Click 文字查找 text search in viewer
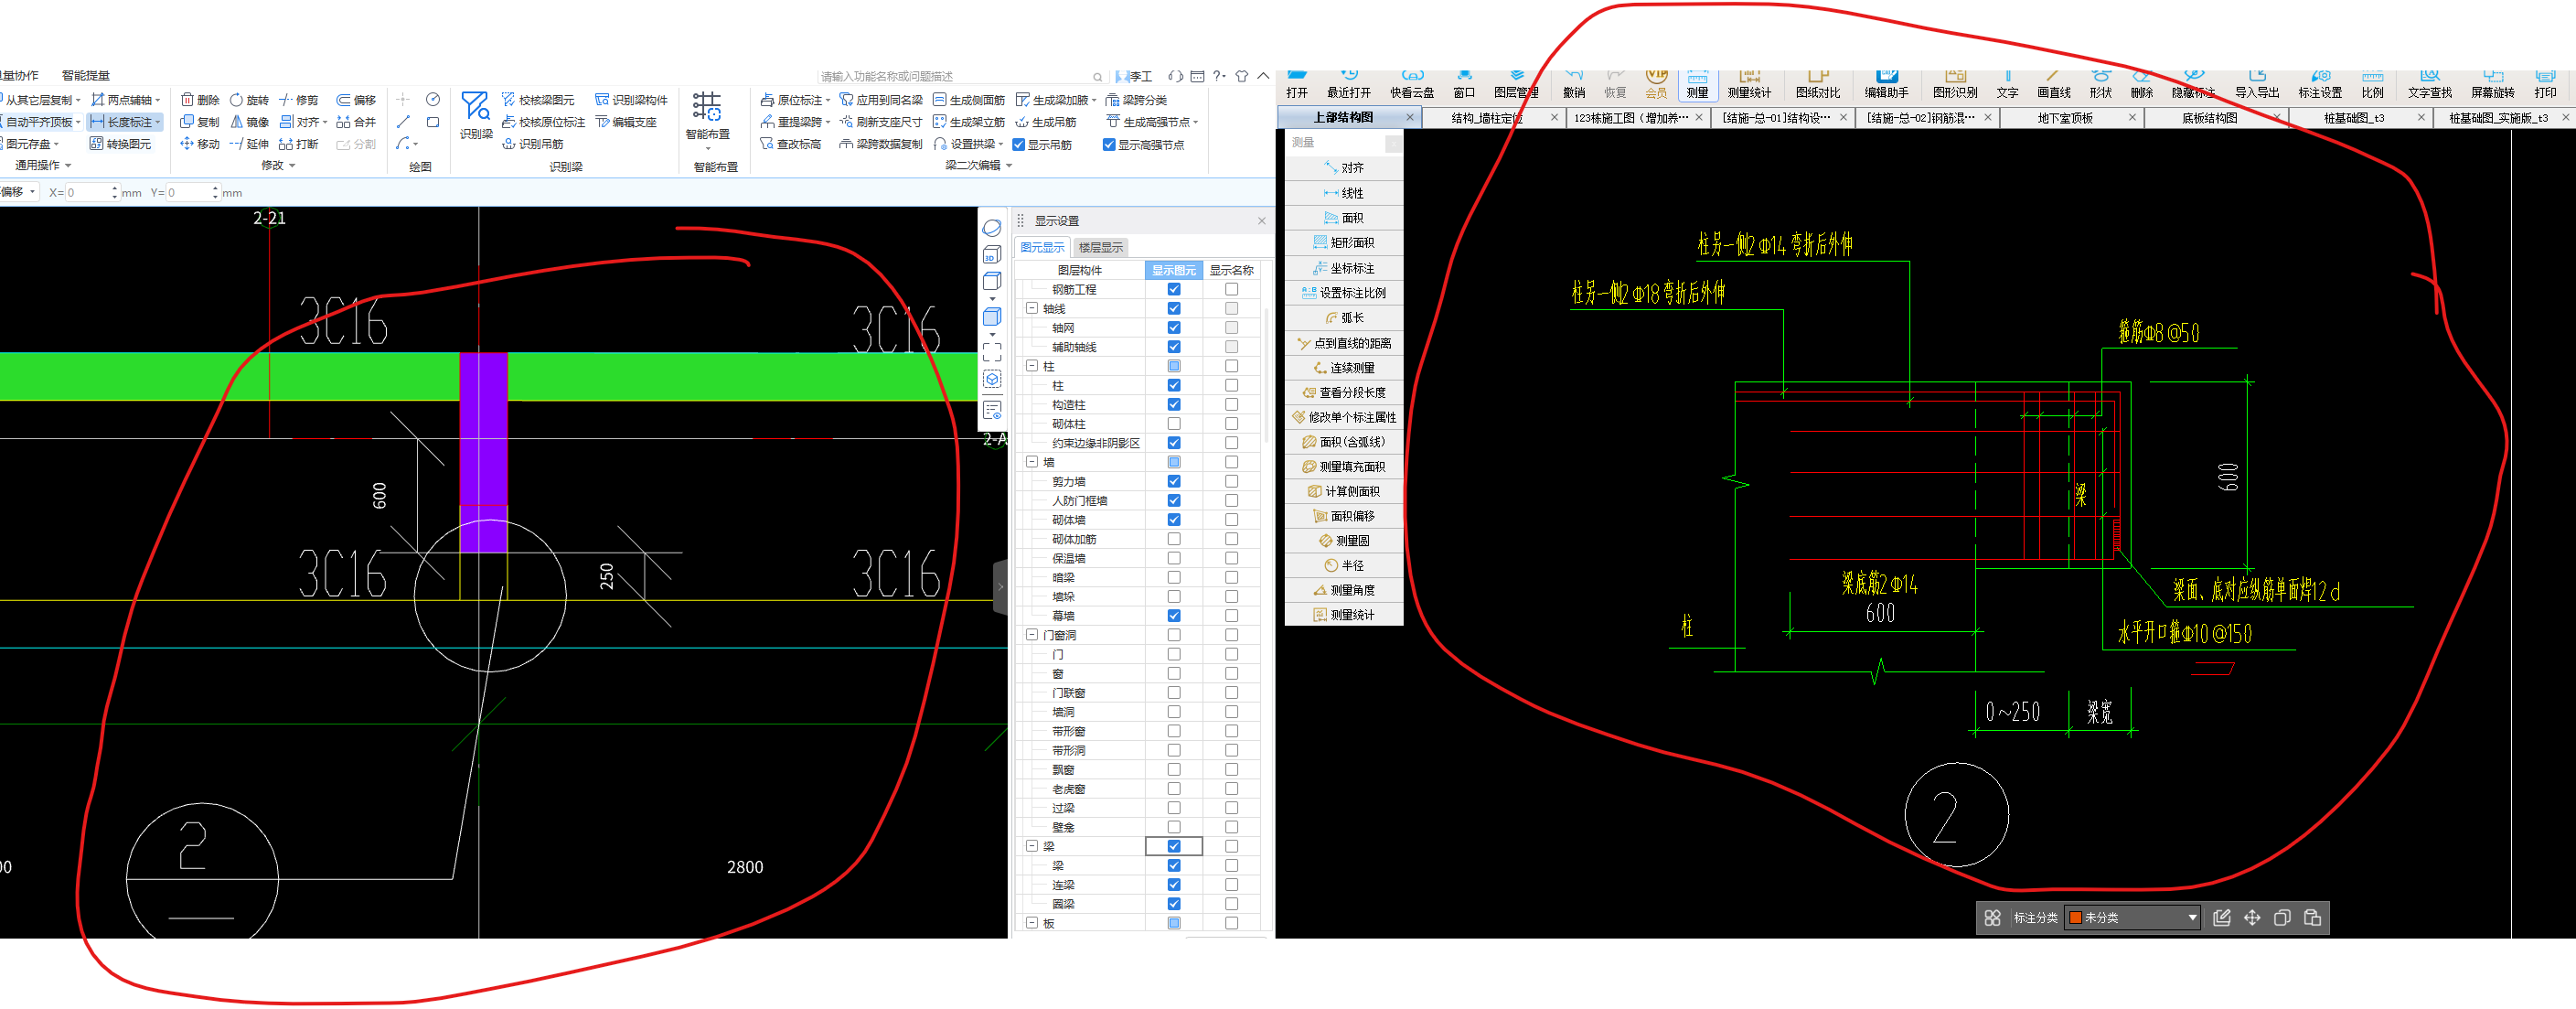 [x=2429, y=84]
